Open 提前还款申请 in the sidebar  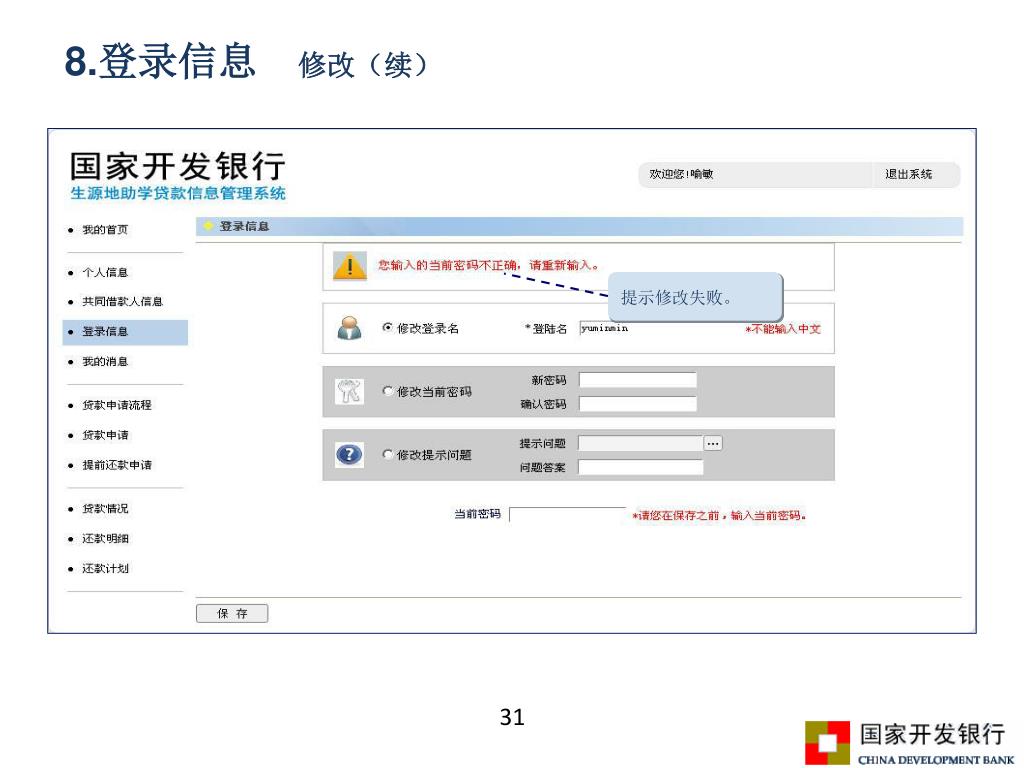(x=117, y=465)
